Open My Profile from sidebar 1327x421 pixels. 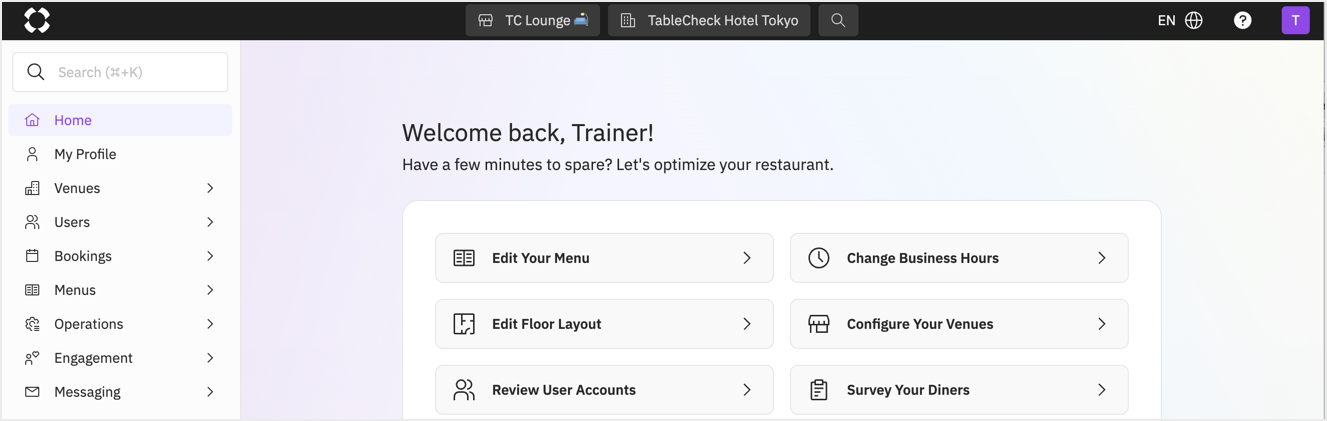[120, 154]
